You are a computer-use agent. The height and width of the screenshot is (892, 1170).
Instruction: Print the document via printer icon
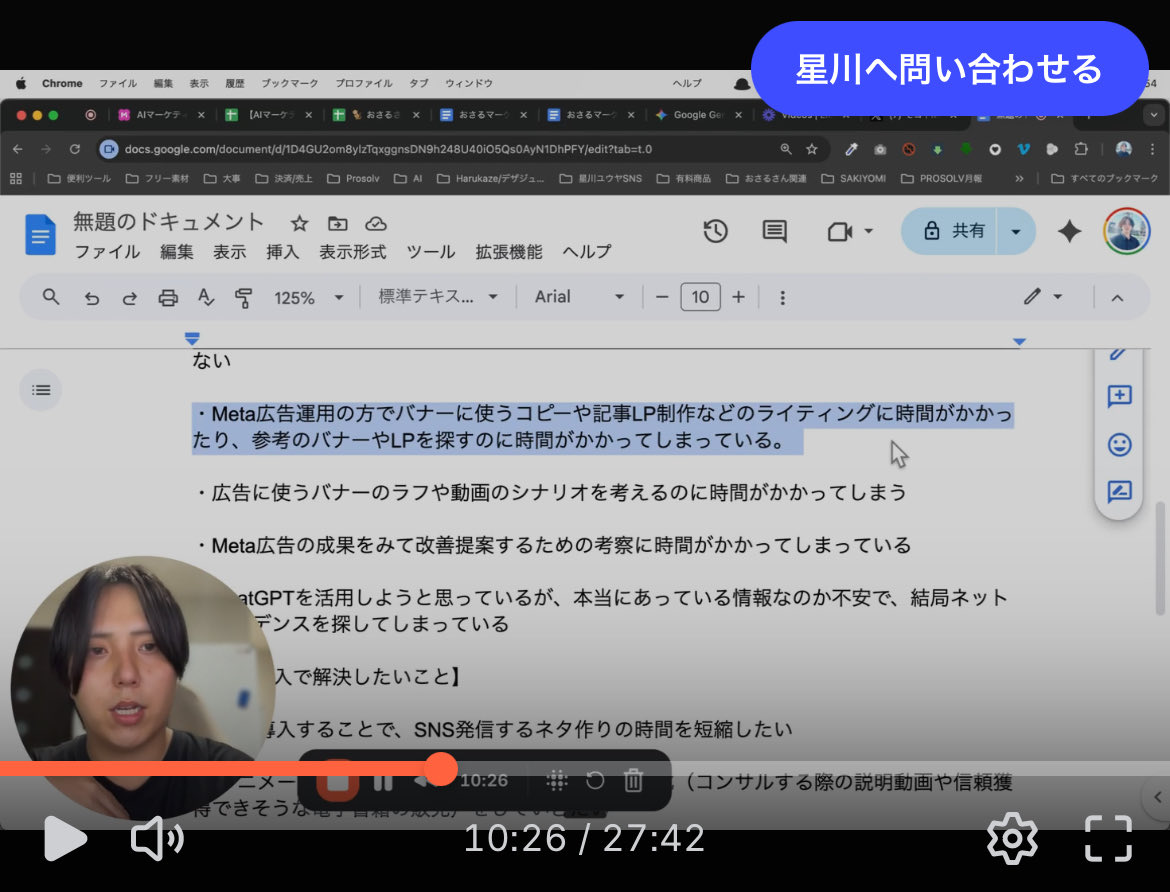click(168, 298)
